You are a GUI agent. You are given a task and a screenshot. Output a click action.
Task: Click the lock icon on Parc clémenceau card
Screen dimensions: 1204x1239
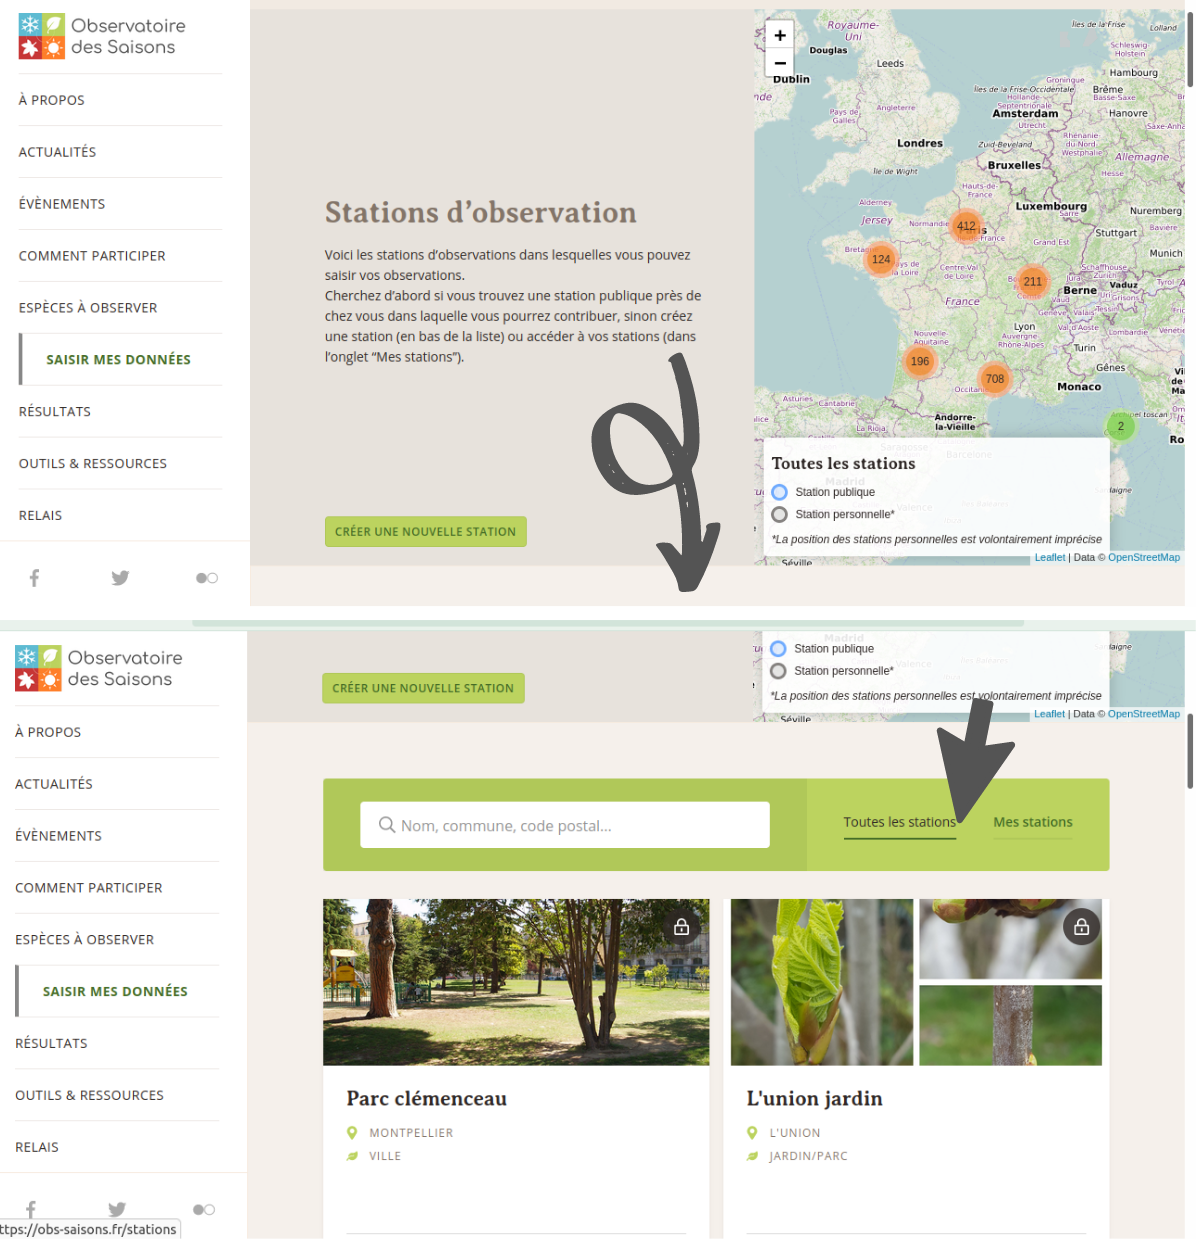pos(681,927)
